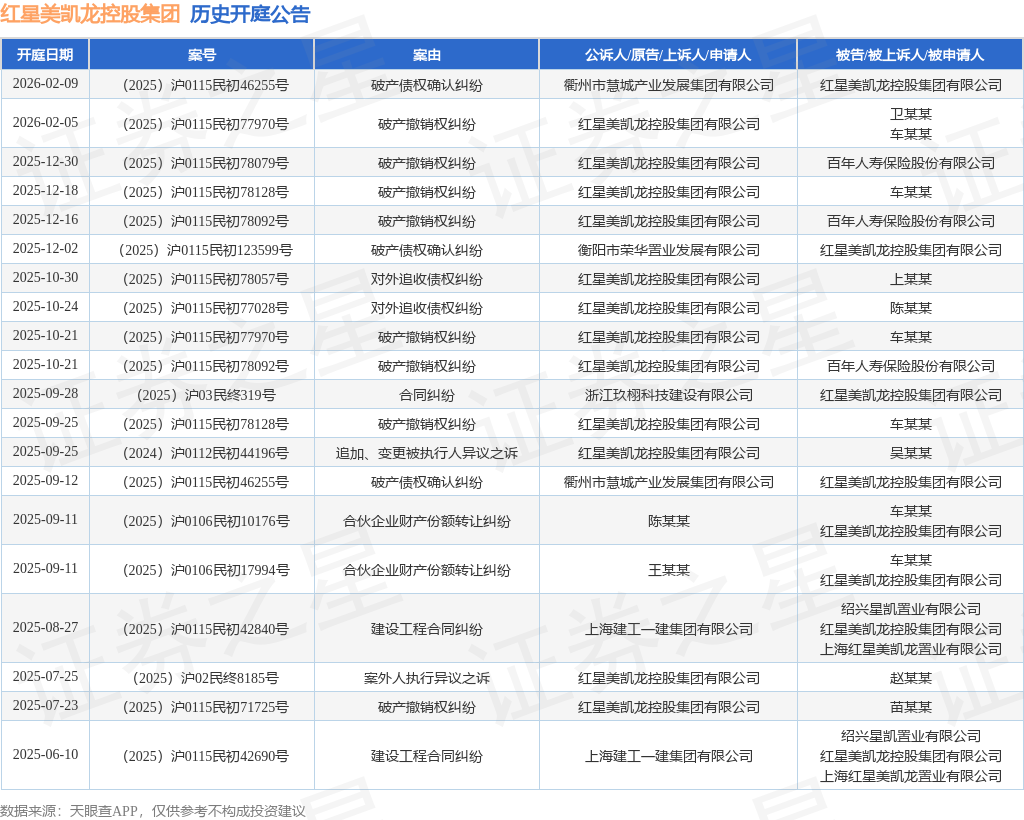Screen dimensions: 1024x820
Task: Click the 合同纠纷 cause cell
Action: tap(426, 395)
